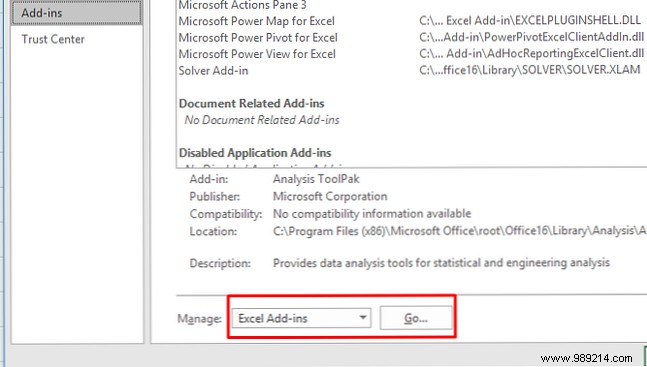Select the Solver Add-in row

coord(213,71)
